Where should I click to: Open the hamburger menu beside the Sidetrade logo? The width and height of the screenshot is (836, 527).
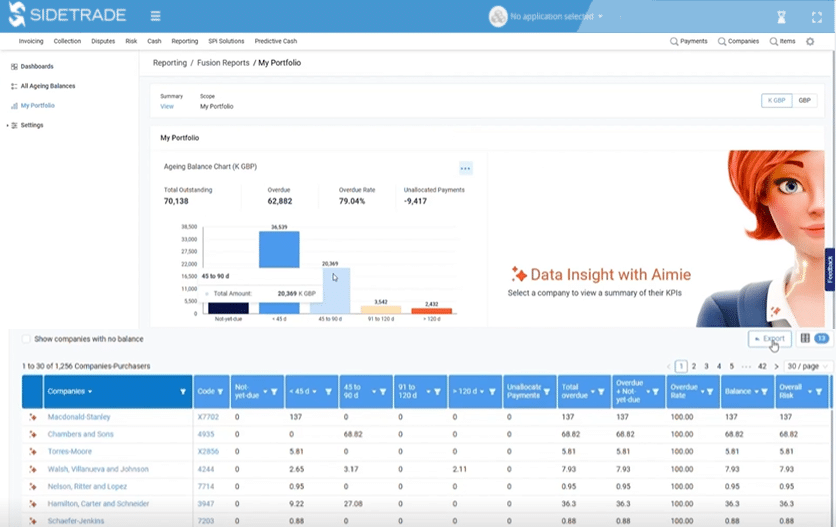pyautogui.click(x=155, y=16)
